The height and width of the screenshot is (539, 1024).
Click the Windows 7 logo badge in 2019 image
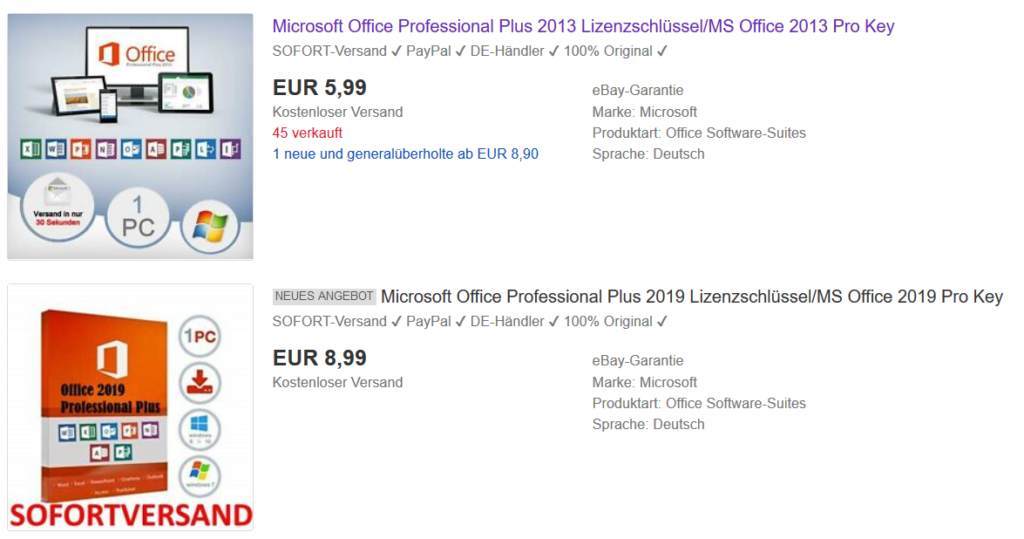(x=199, y=477)
